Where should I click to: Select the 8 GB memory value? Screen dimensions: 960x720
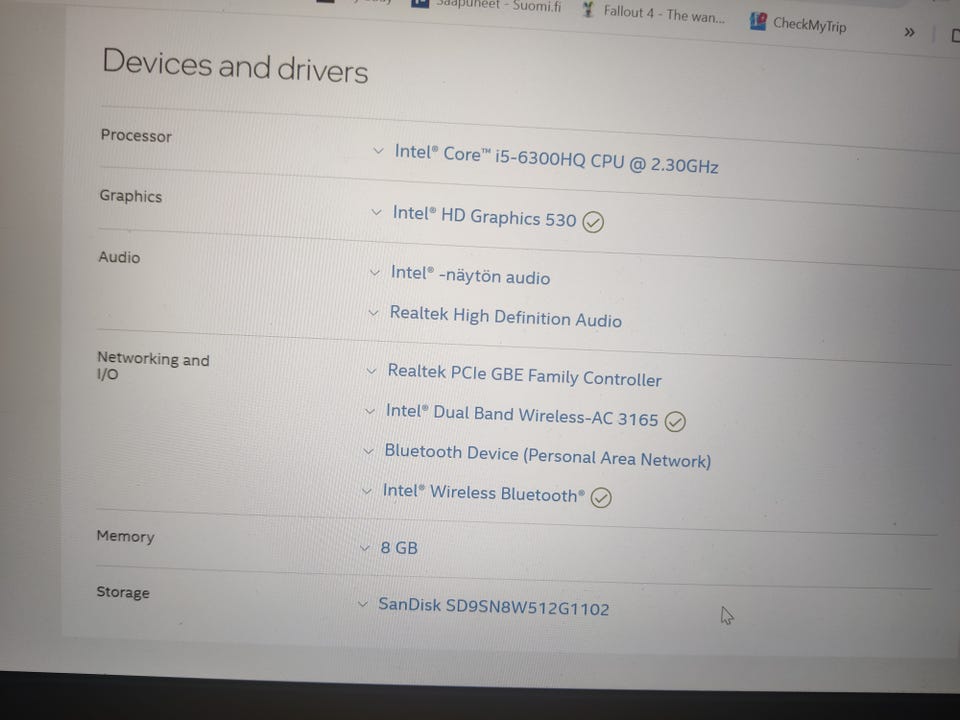399,547
